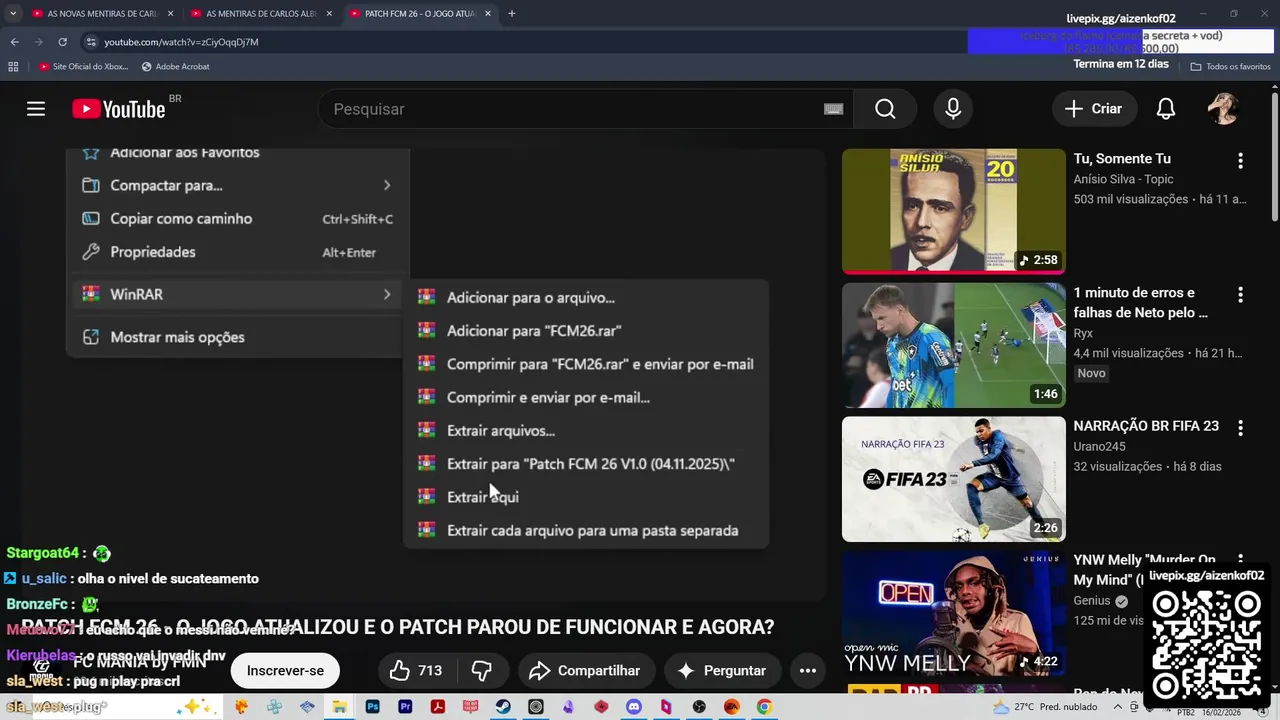Open the Photoshop taskbar icon
1280x720 pixels.
tap(372, 707)
